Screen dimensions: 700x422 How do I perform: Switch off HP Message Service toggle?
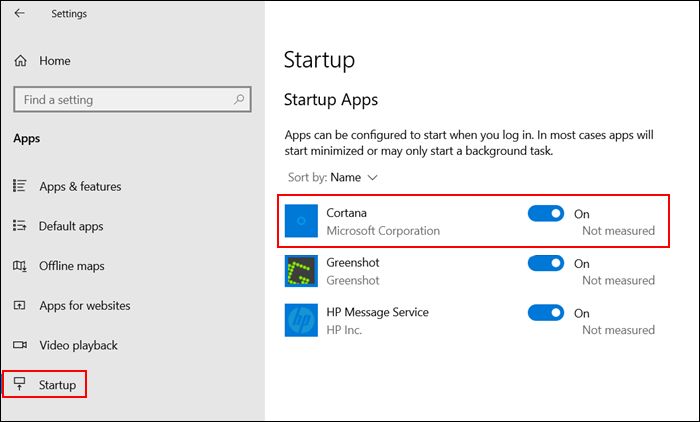[546, 313]
